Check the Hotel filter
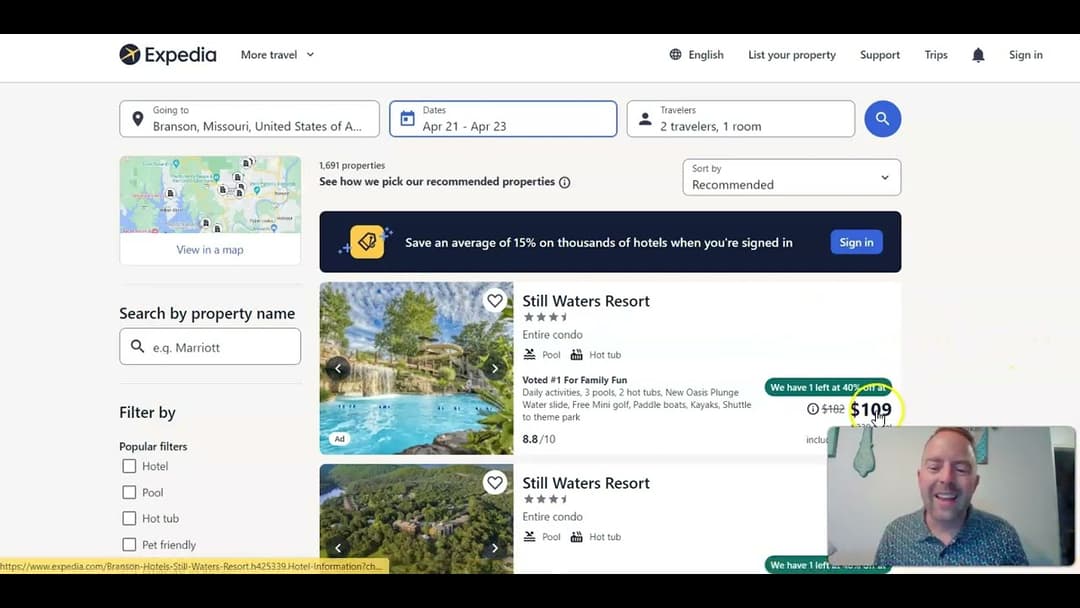The height and width of the screenshot is (608, 1080). pyautogui.click(x=129, y=466)
